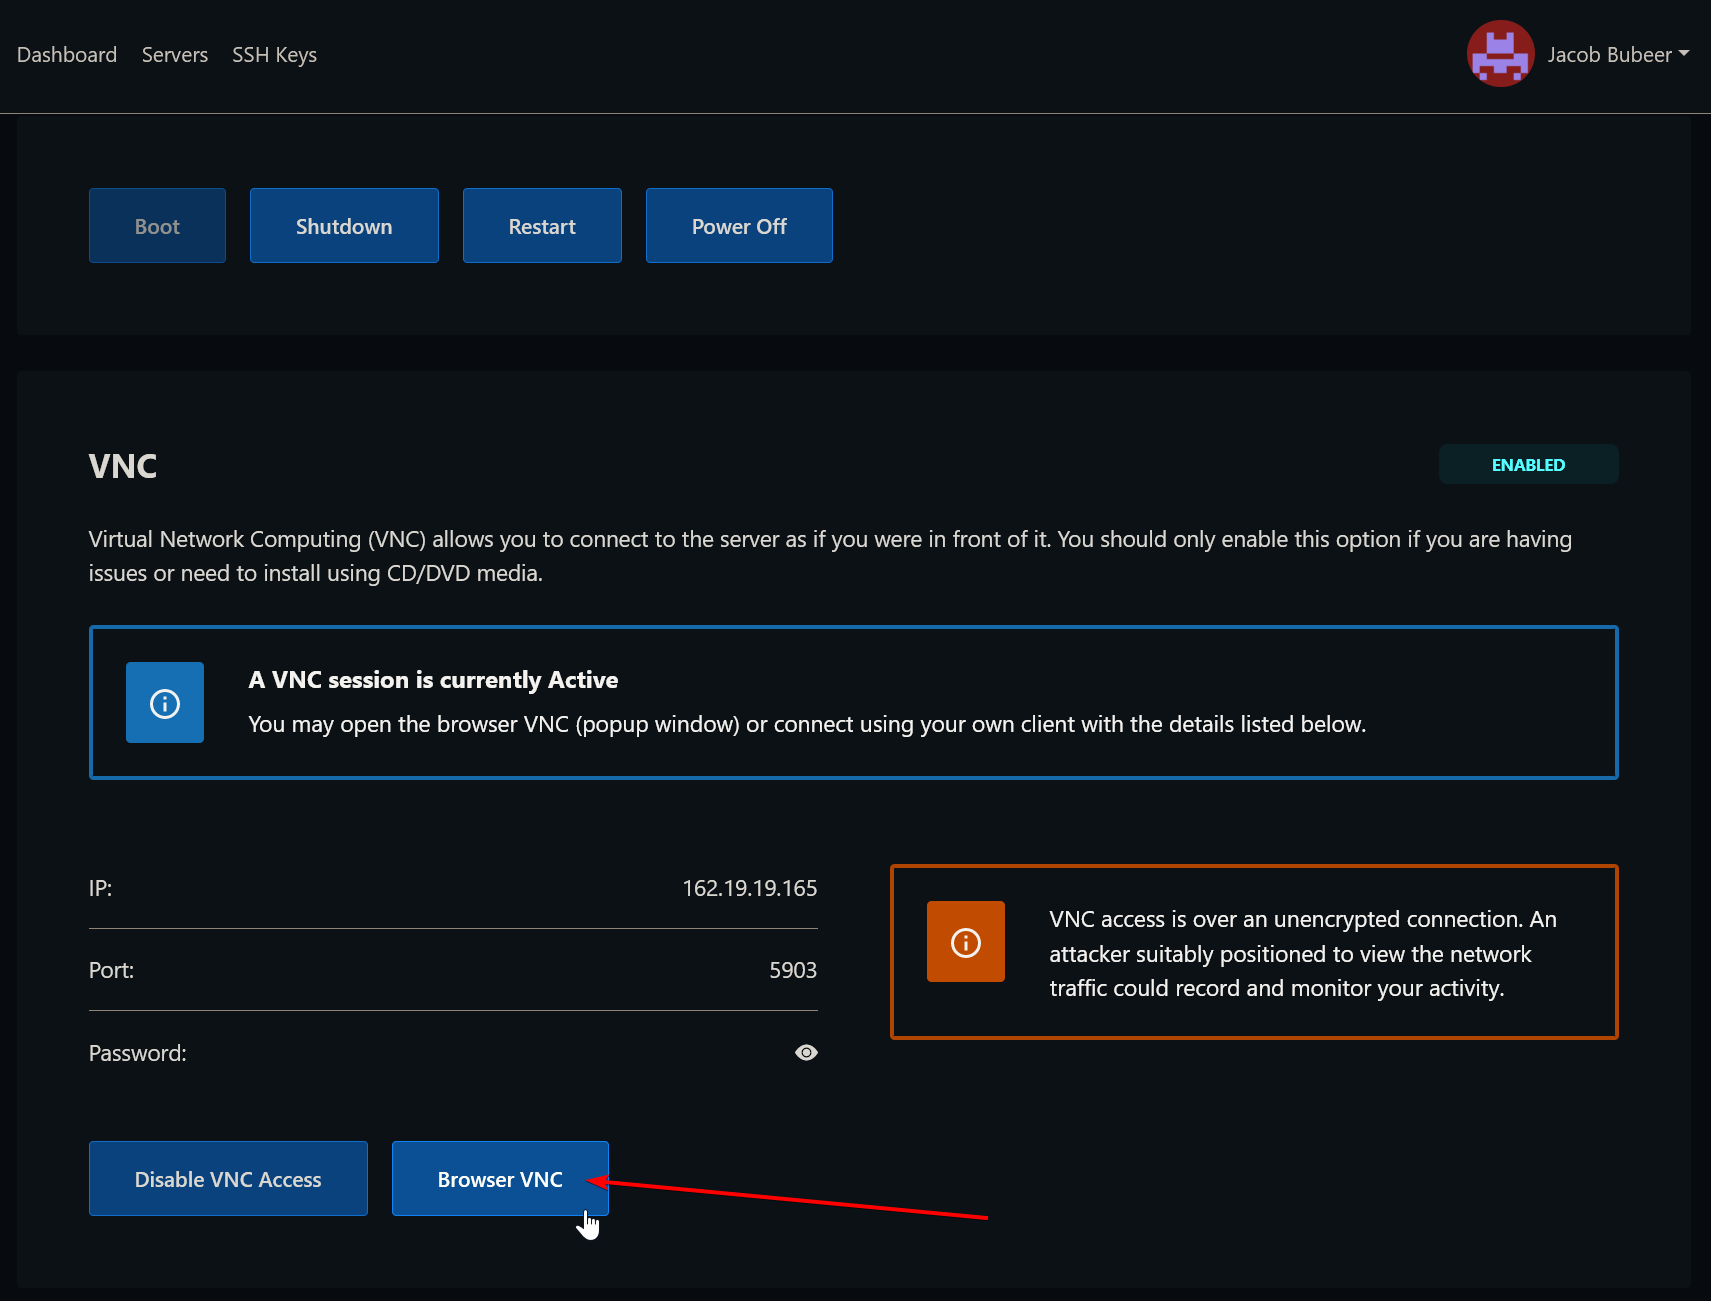Viewport: 1711px width, 1301px height.
Task: Click the Power Off button
Action: [x=739, y=226]
